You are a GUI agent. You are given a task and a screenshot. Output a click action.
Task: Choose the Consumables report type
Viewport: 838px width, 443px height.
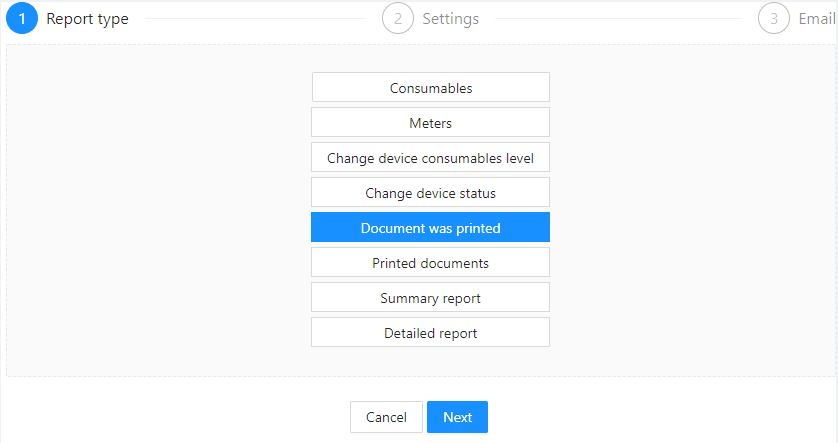[431, 87]
